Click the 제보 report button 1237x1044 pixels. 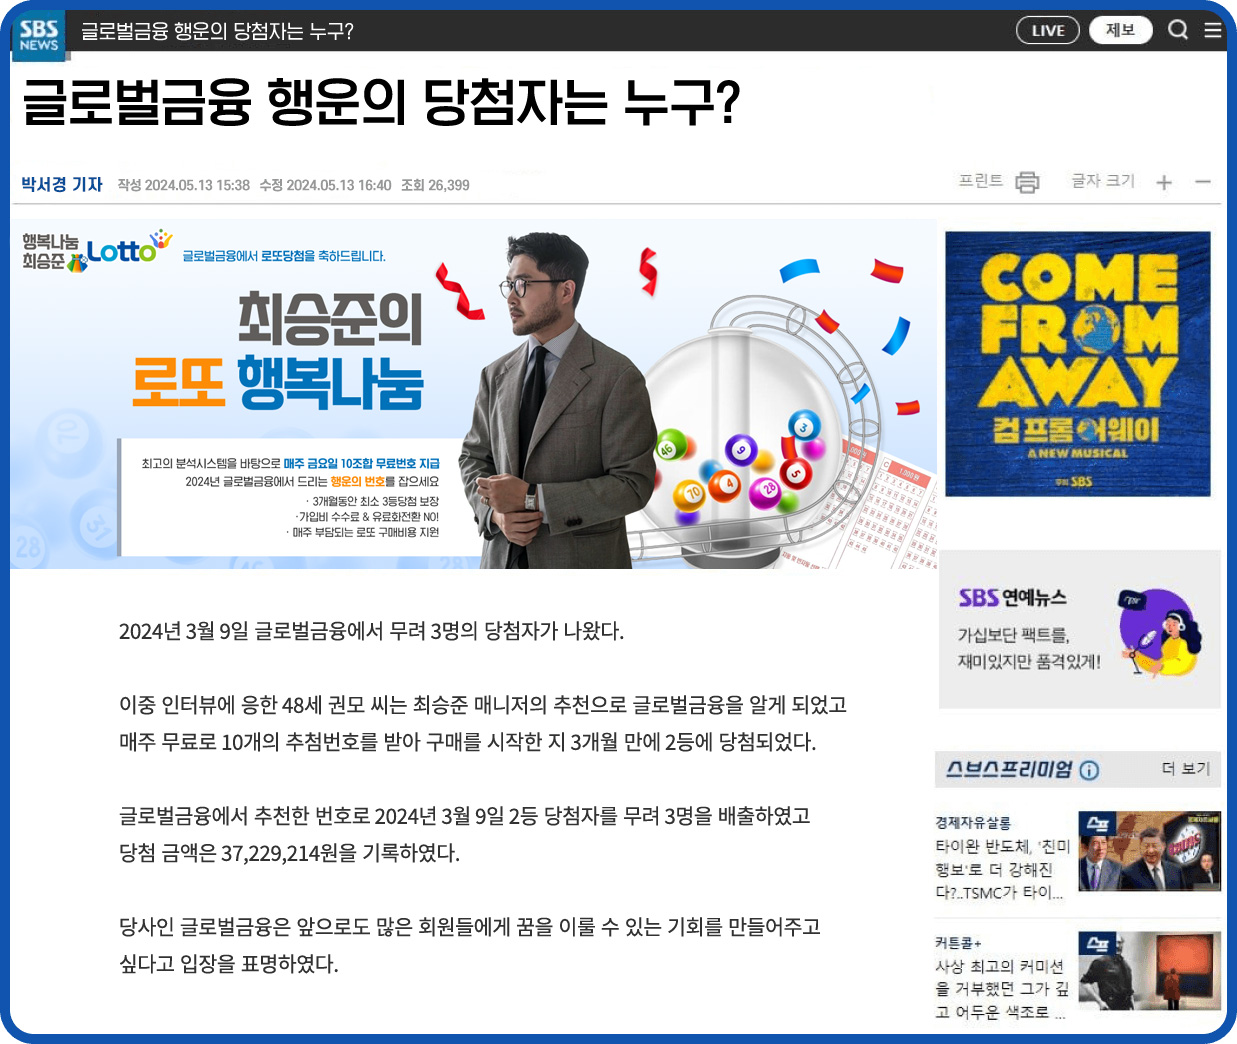tap(1120, 30)
